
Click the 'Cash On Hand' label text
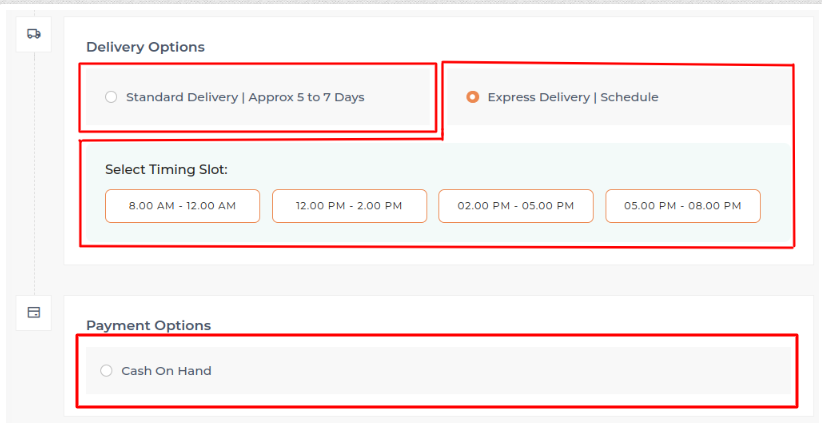tap(166, 371)
